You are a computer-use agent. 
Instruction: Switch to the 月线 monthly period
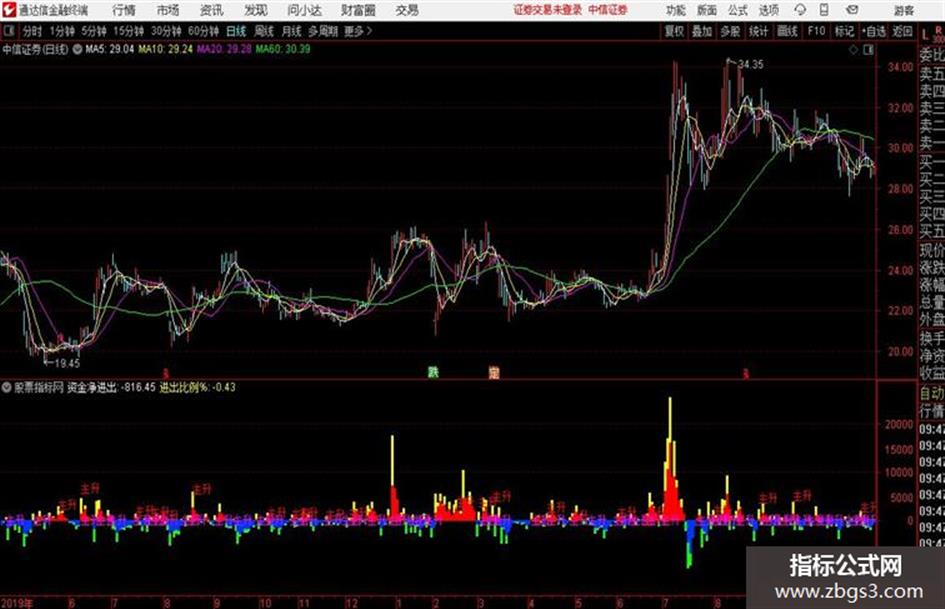tap(292, 31)
